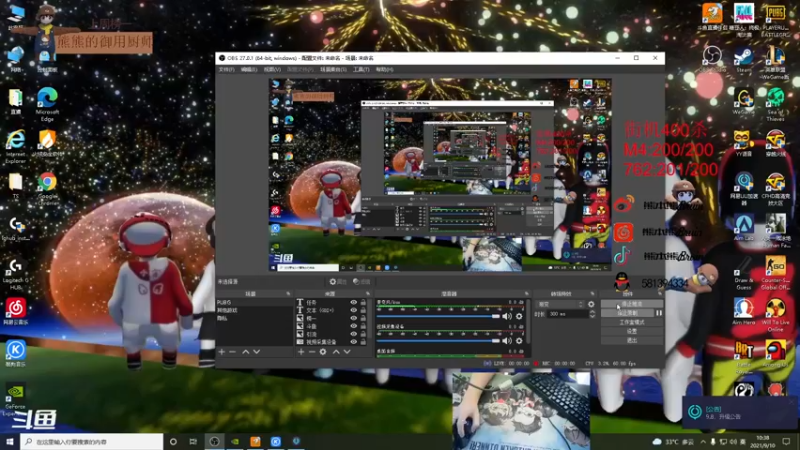
Task: Click the 退出 exit button in OBS
Action: (x=632, y=340)
